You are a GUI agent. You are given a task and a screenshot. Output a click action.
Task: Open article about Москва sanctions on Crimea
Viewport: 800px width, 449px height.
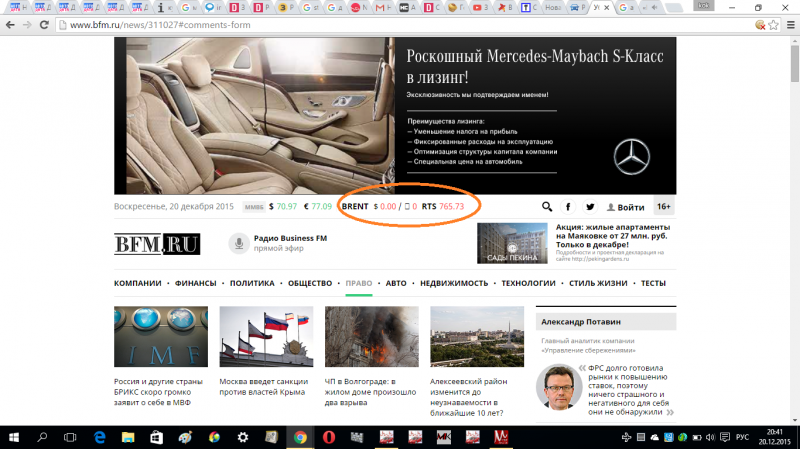(264, 387)
